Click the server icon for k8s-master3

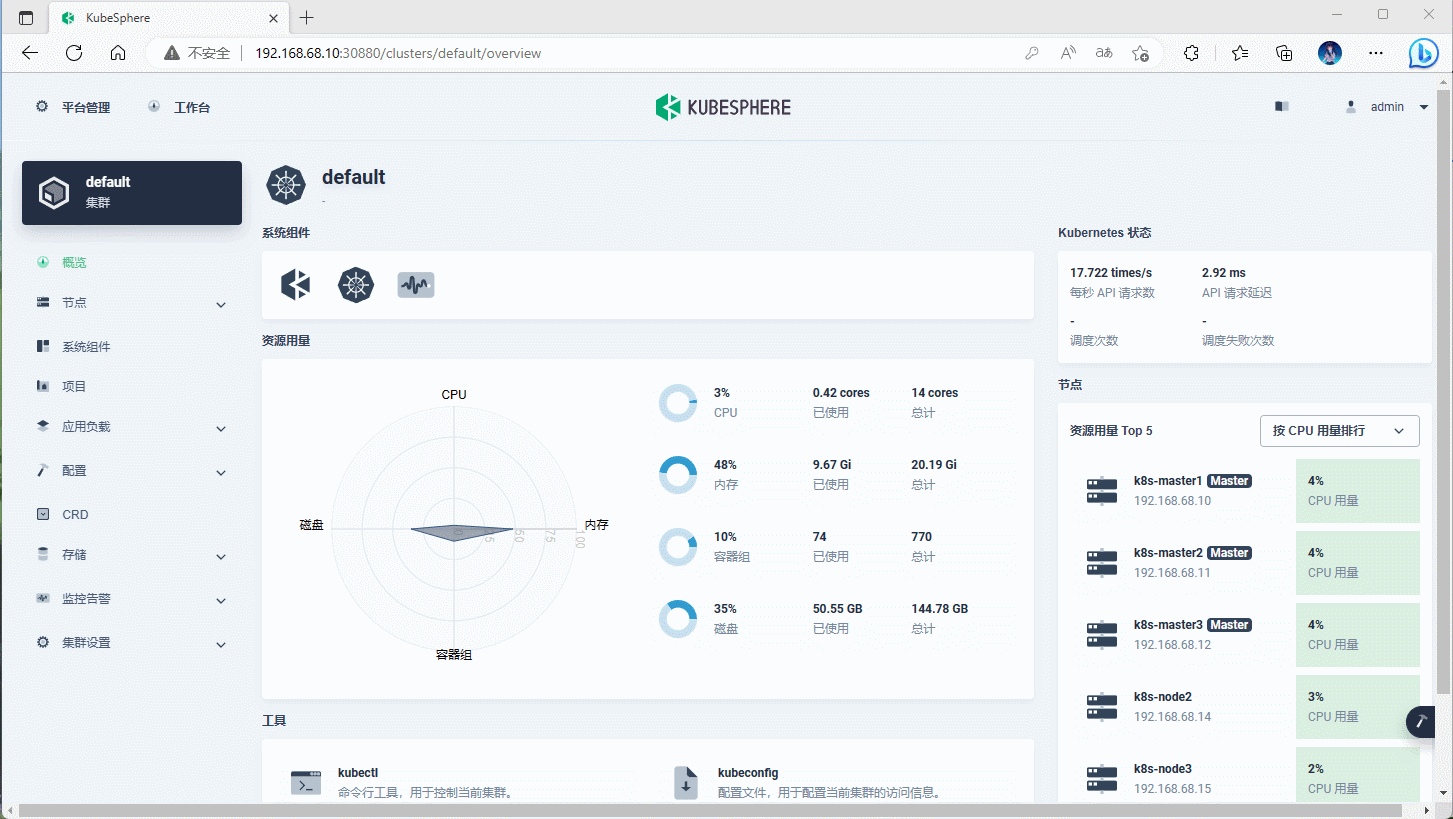(1102, 635)
